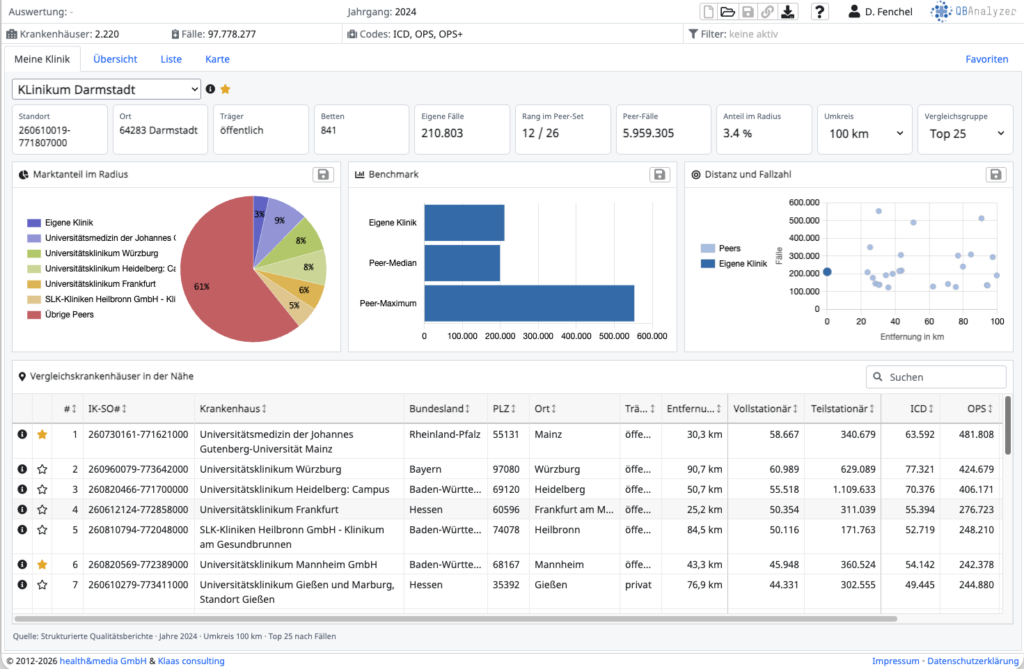Mark SLK-Kliniken Heilbronn as favorite
The image size is (1024, 669).
42,529
